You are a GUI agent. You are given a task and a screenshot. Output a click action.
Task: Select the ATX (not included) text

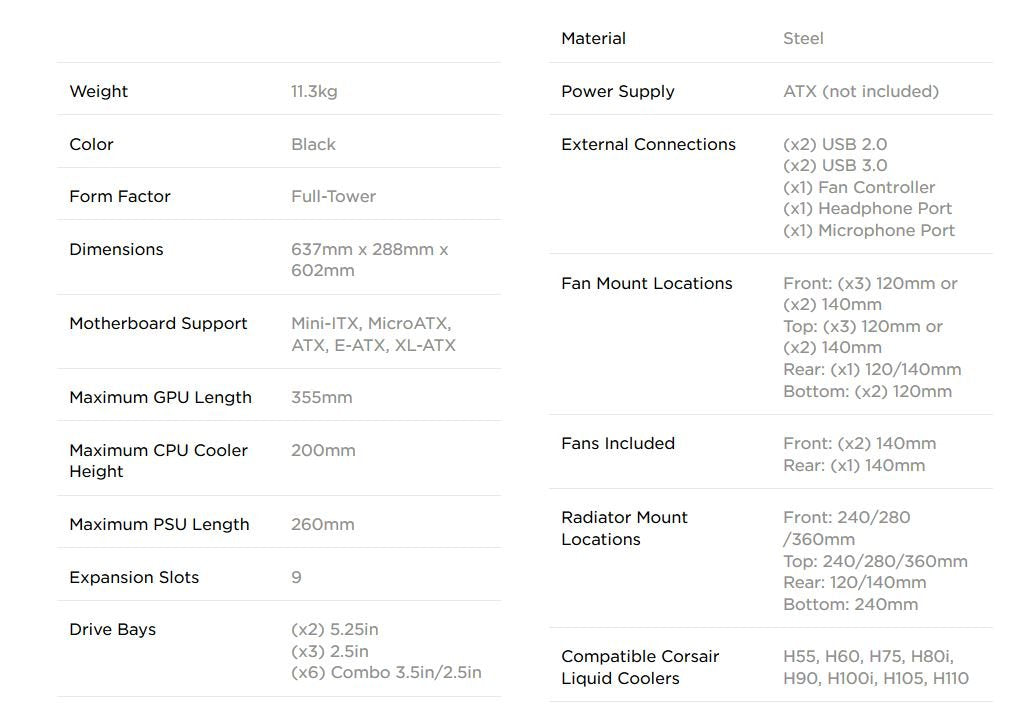tap(860, 91)
